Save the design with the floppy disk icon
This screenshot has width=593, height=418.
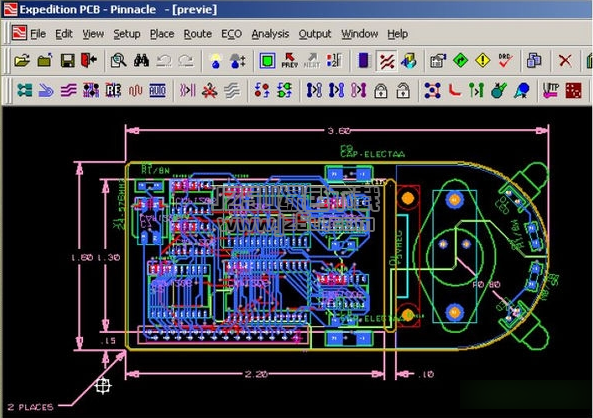tap(67, 61)
